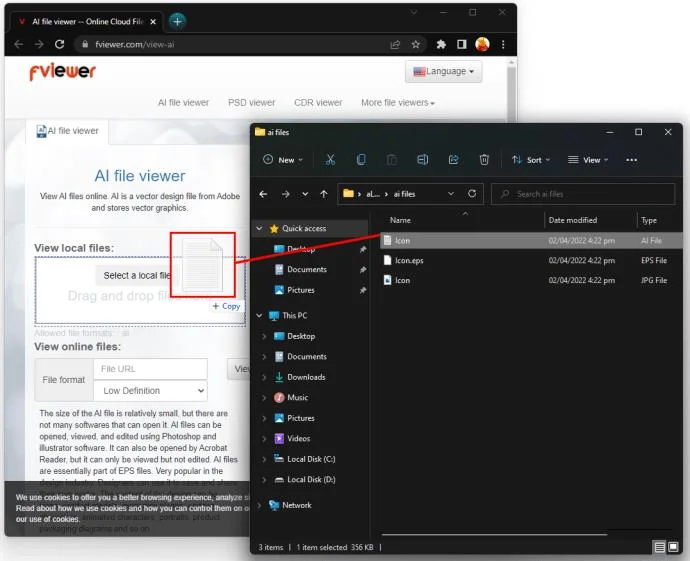Open Music under This PC

pyautogui.click(x=297, y=398)
